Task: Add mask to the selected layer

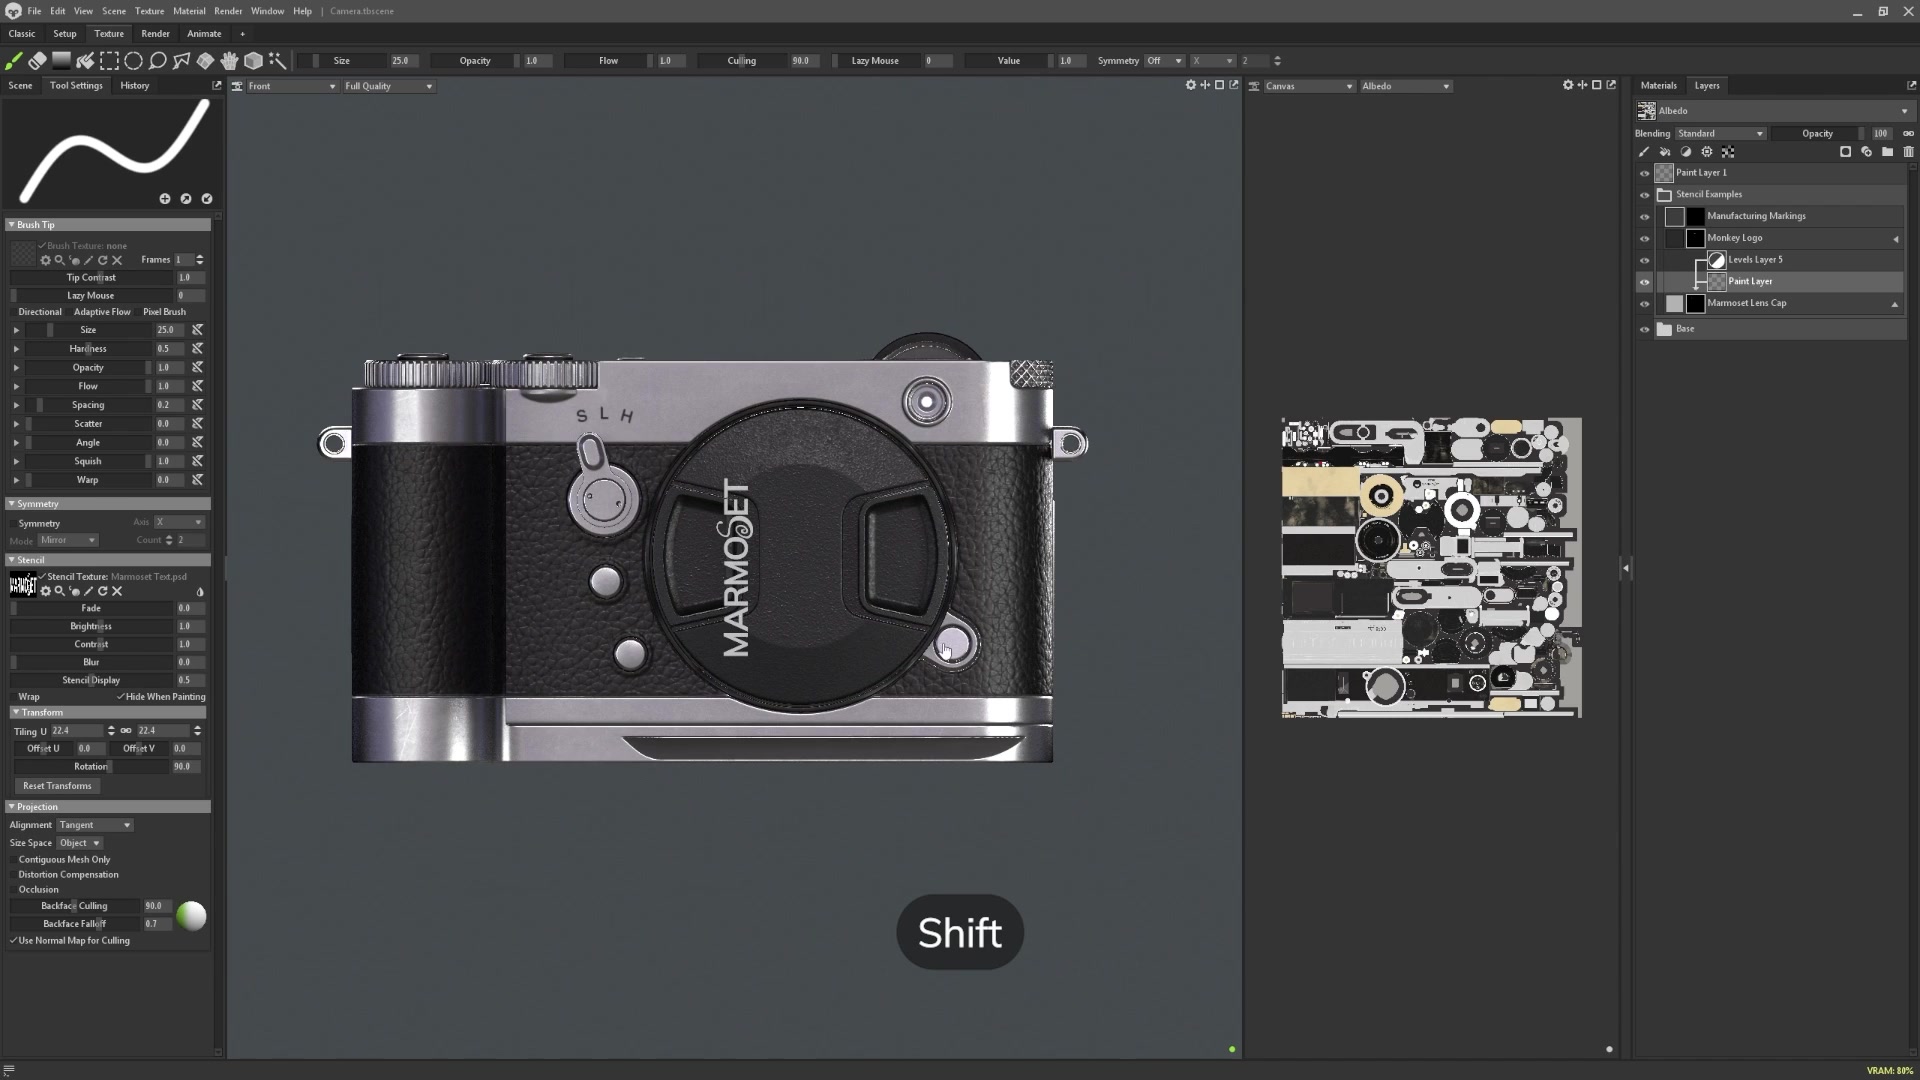Action: (1845, 152)
